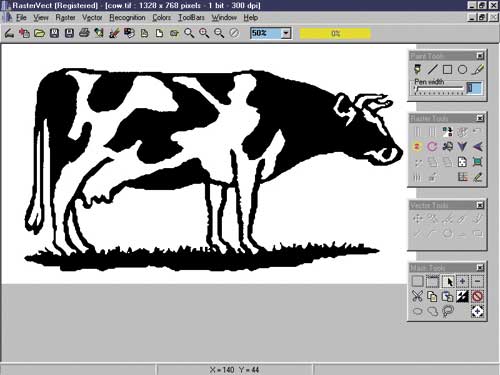The height and width of the screenshot is (375, 500).
Task: Toggle the arrow pointer mask selection tool
Action: (448, 281)
